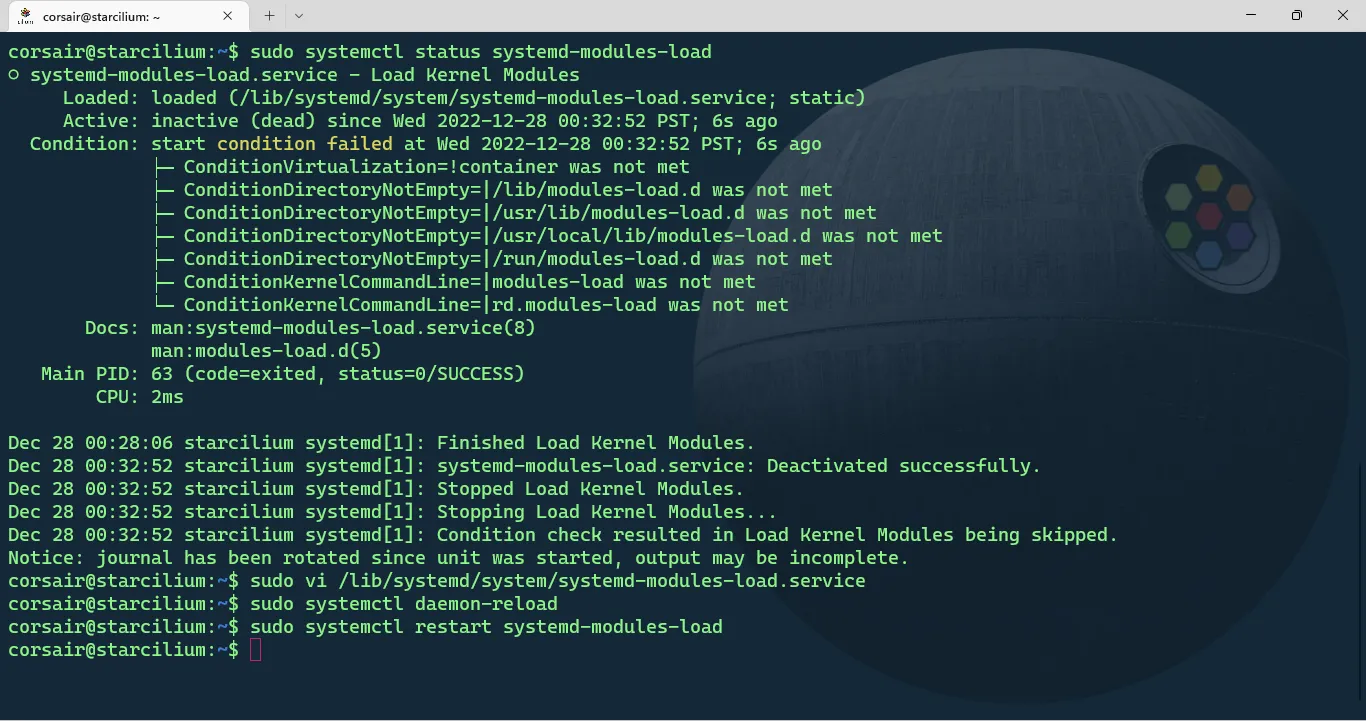Minimize the terminal window
1366x721 pixels.
point(1251,15)
